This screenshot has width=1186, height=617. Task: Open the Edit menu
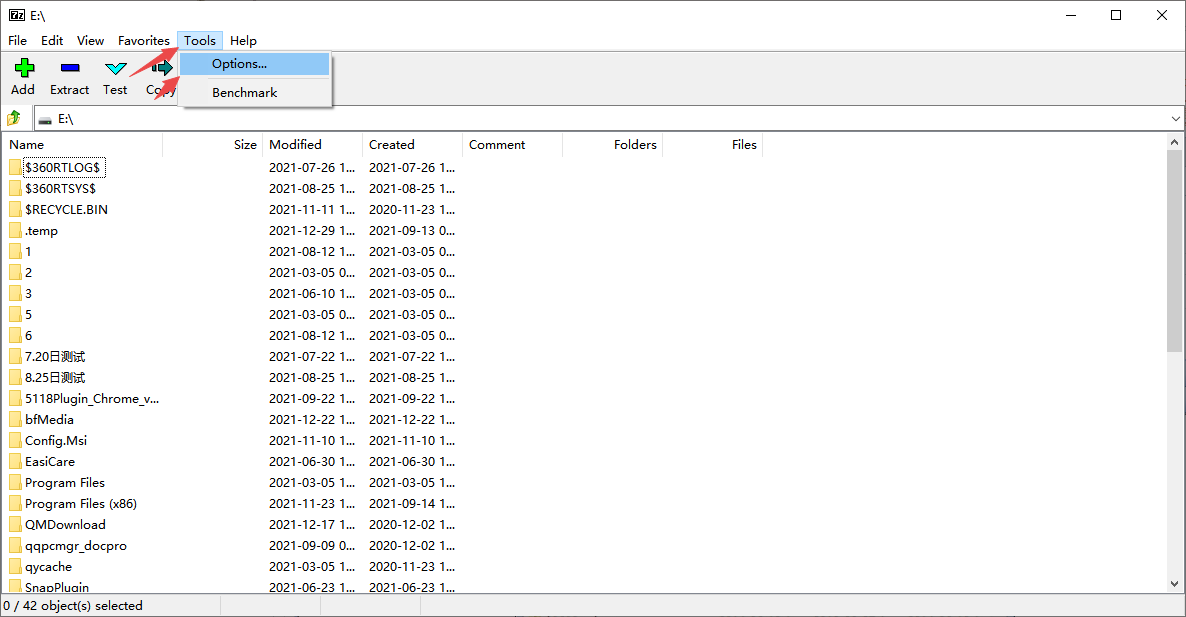tap(51, 40)
